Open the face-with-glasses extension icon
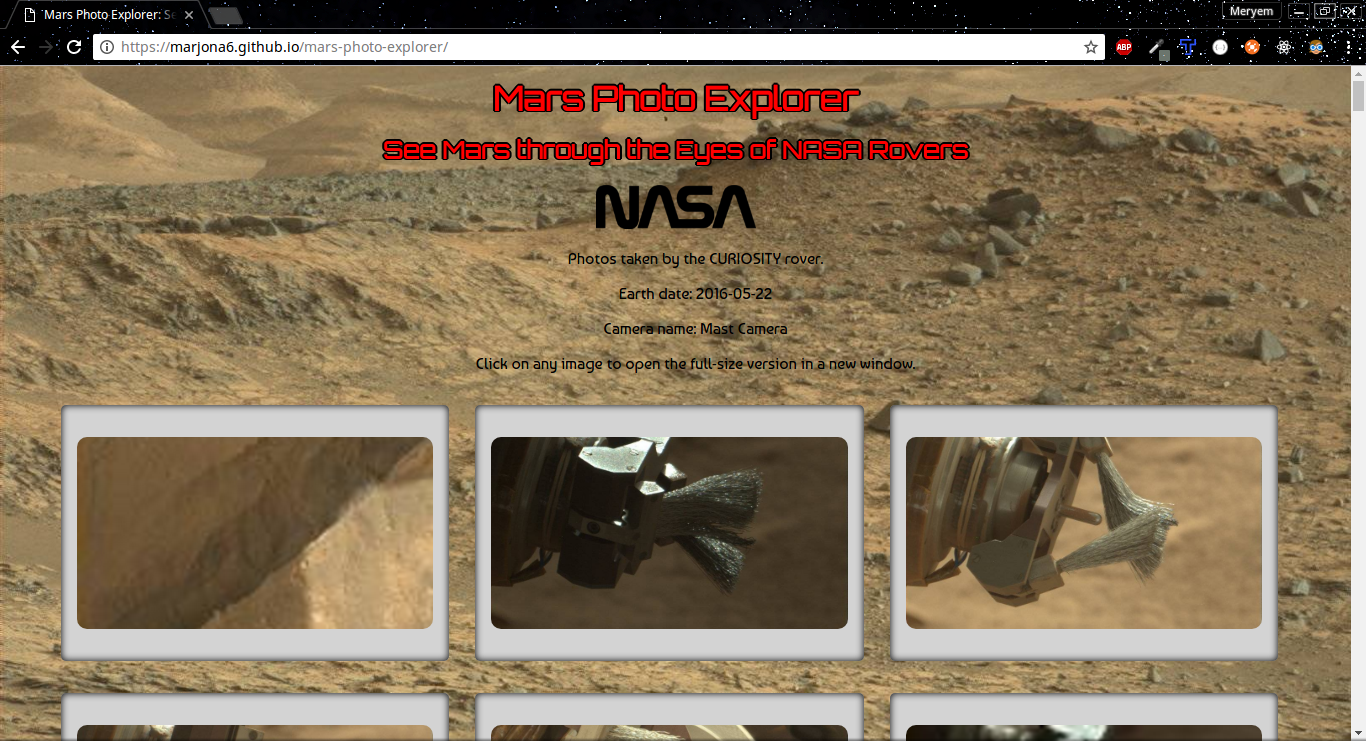This screenshot has height=741, width=1366. point(1317,47)
